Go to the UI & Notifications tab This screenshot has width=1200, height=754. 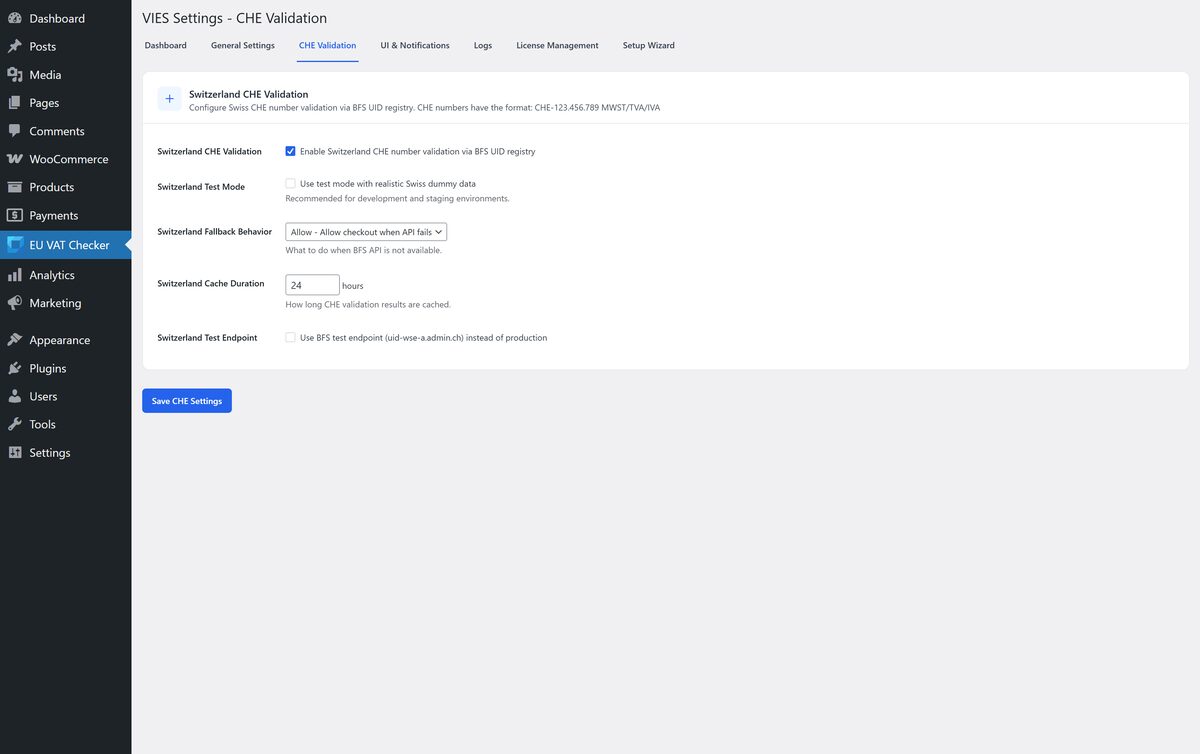tap(415, 46)
